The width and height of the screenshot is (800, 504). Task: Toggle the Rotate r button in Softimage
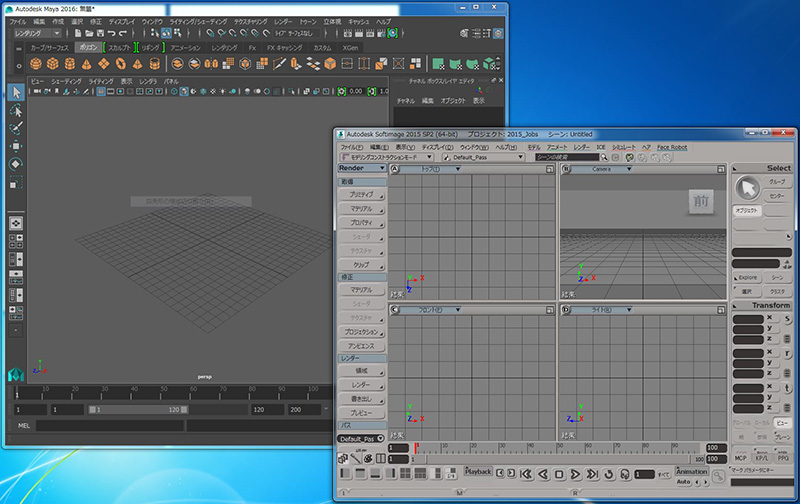coord(787,354)
